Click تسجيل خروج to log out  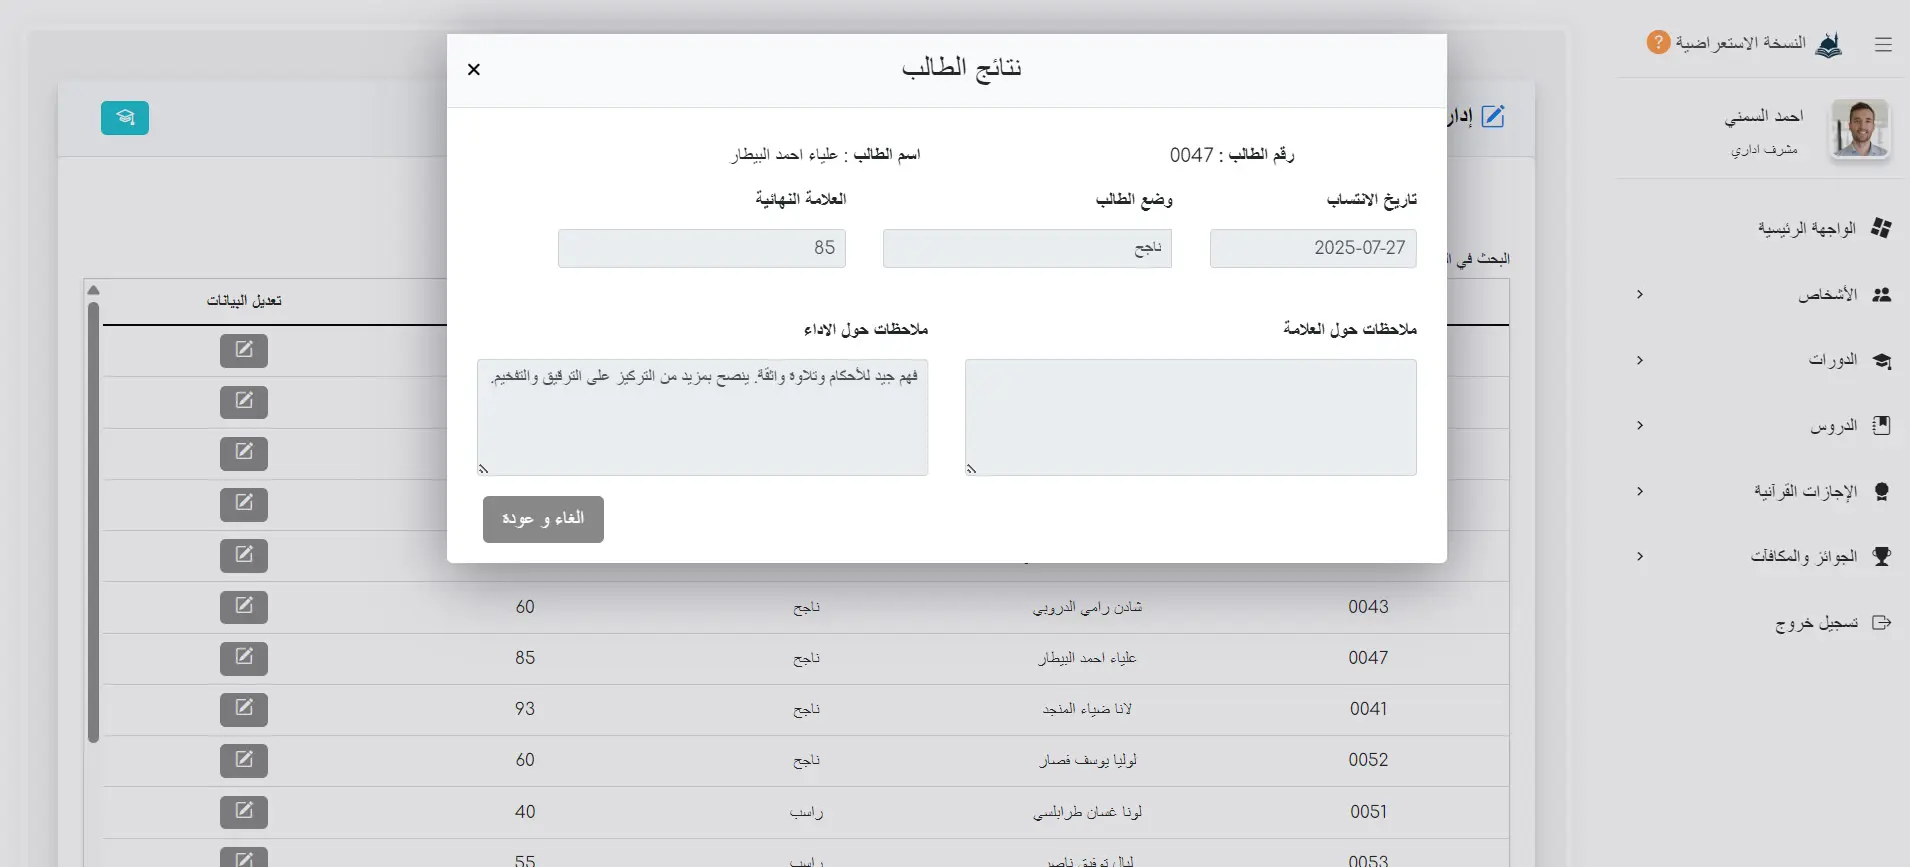[x=1816, y=623]
